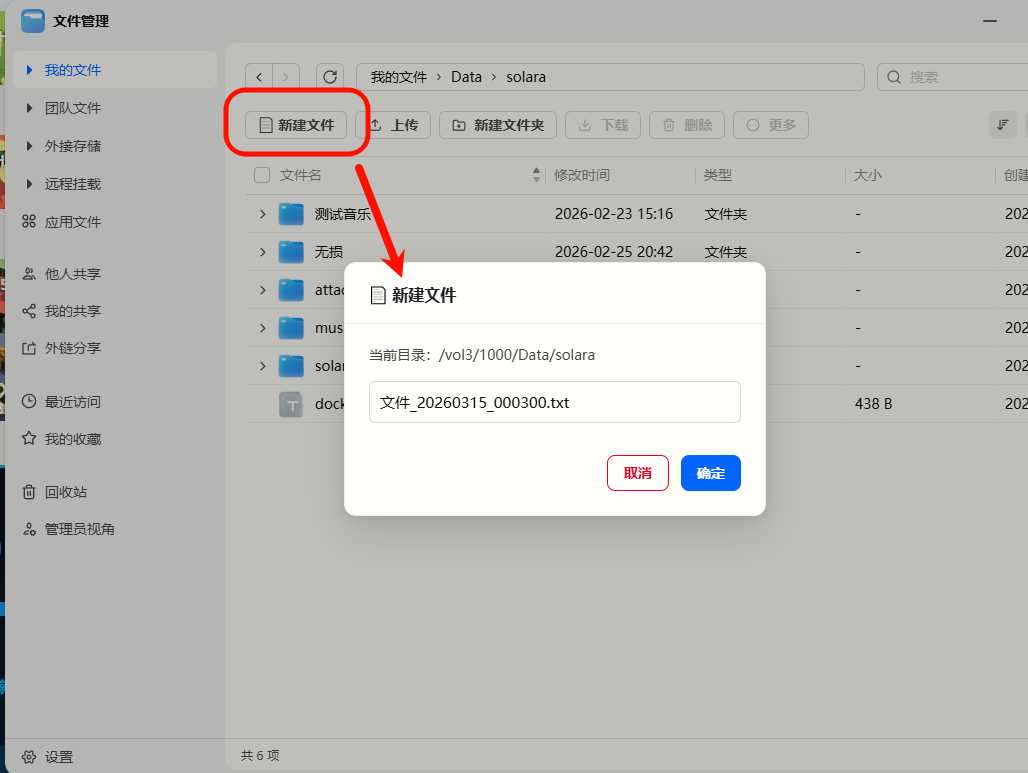The image size is (1028, 773).
Task: Open the 更多 toolbar menu
Action: tap(770, 125)
